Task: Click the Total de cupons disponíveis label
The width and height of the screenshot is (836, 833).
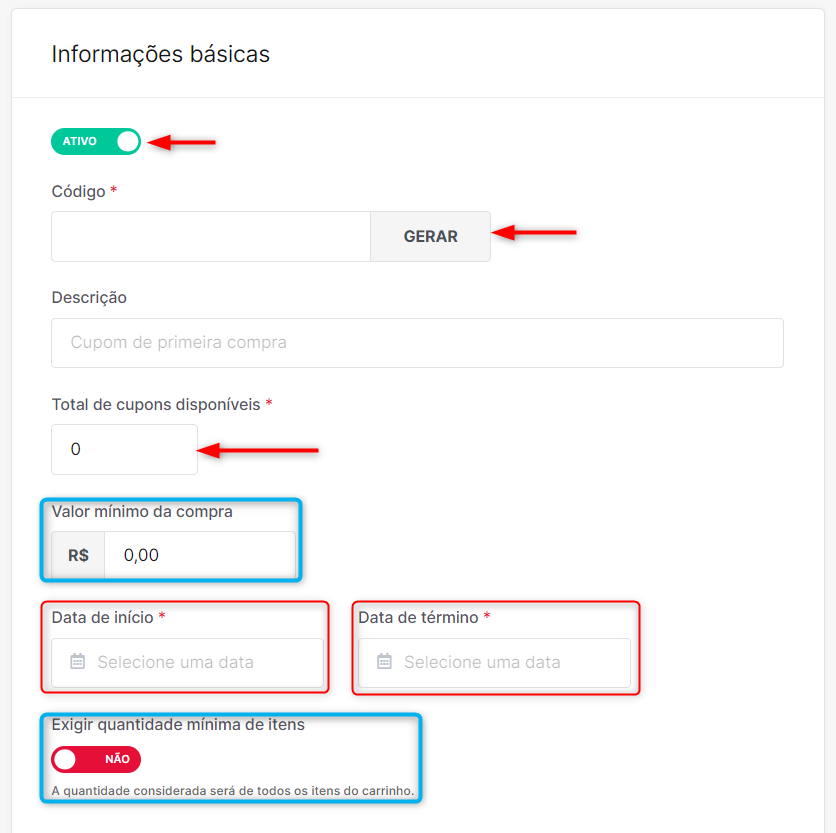Action: [x=156, y=405]
